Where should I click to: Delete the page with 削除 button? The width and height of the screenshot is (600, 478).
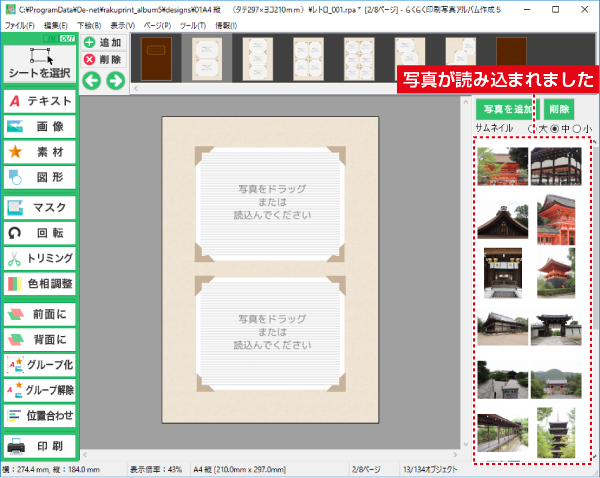point(103,59)
